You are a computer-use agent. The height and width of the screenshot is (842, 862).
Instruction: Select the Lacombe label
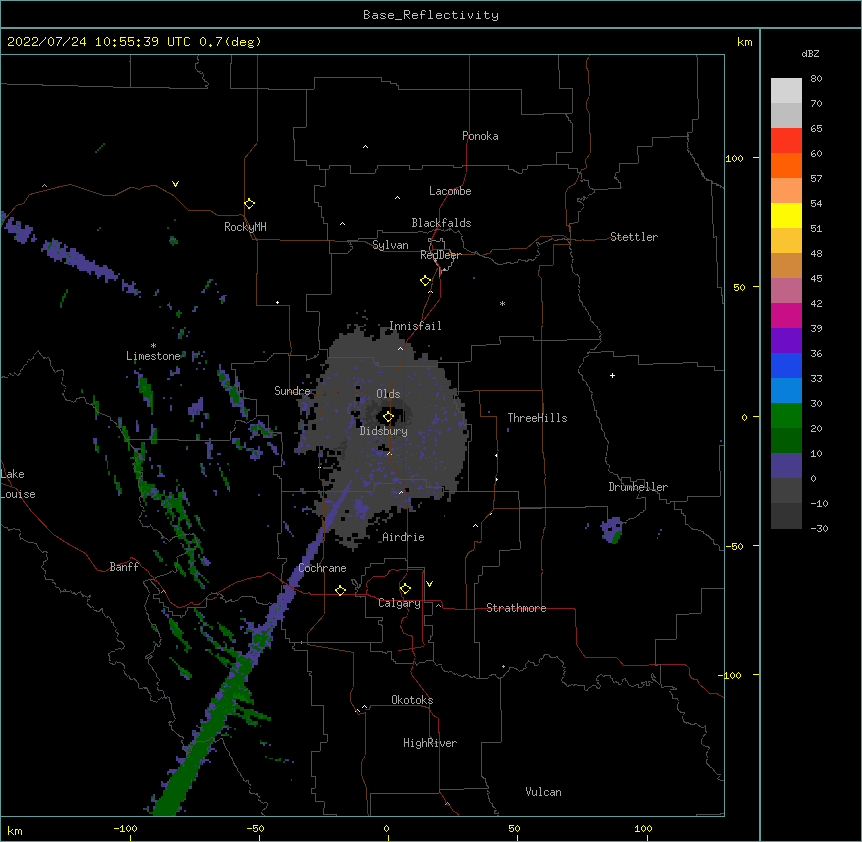(x=450, y=191)
